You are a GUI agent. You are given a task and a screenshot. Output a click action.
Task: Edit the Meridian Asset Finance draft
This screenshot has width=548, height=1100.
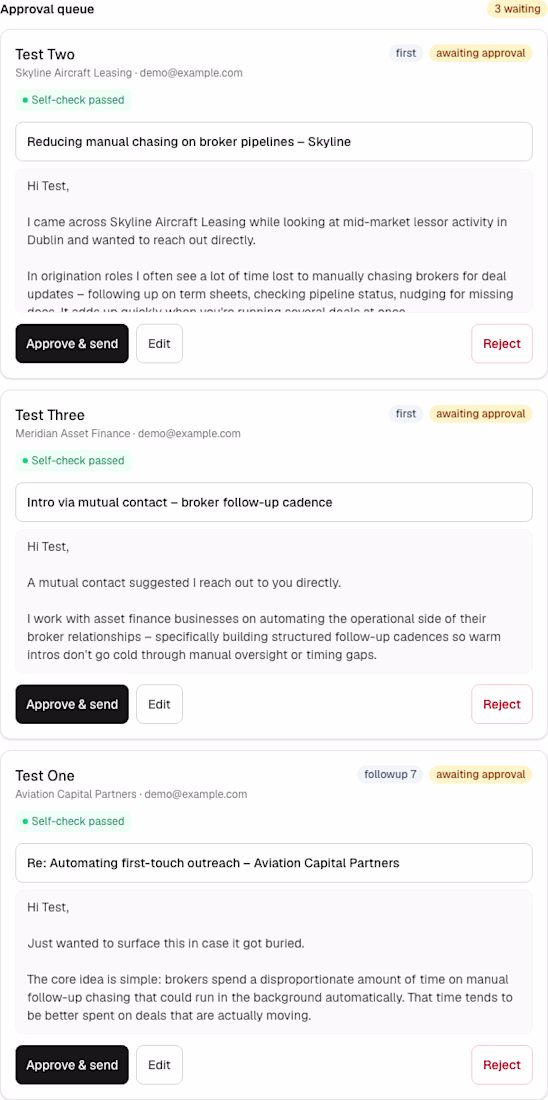click(x=159, y=704)
